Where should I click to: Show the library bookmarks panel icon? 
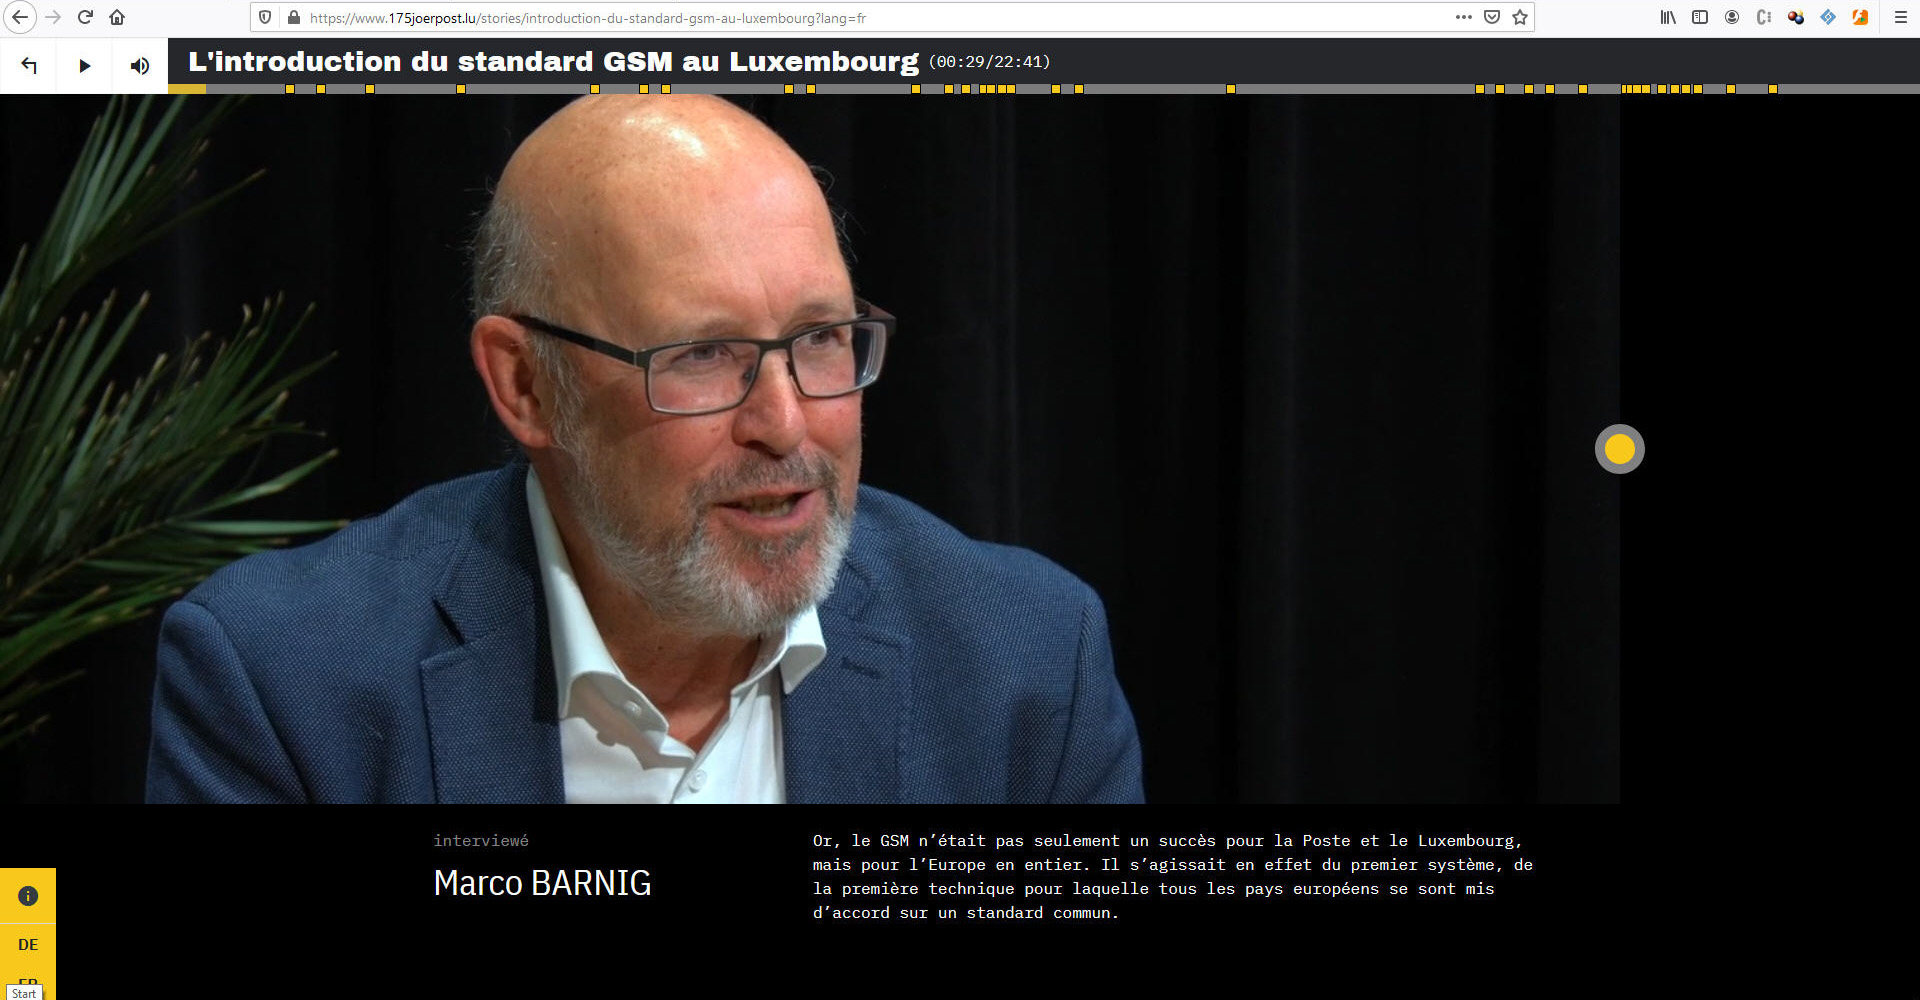tap(1668, 17)
